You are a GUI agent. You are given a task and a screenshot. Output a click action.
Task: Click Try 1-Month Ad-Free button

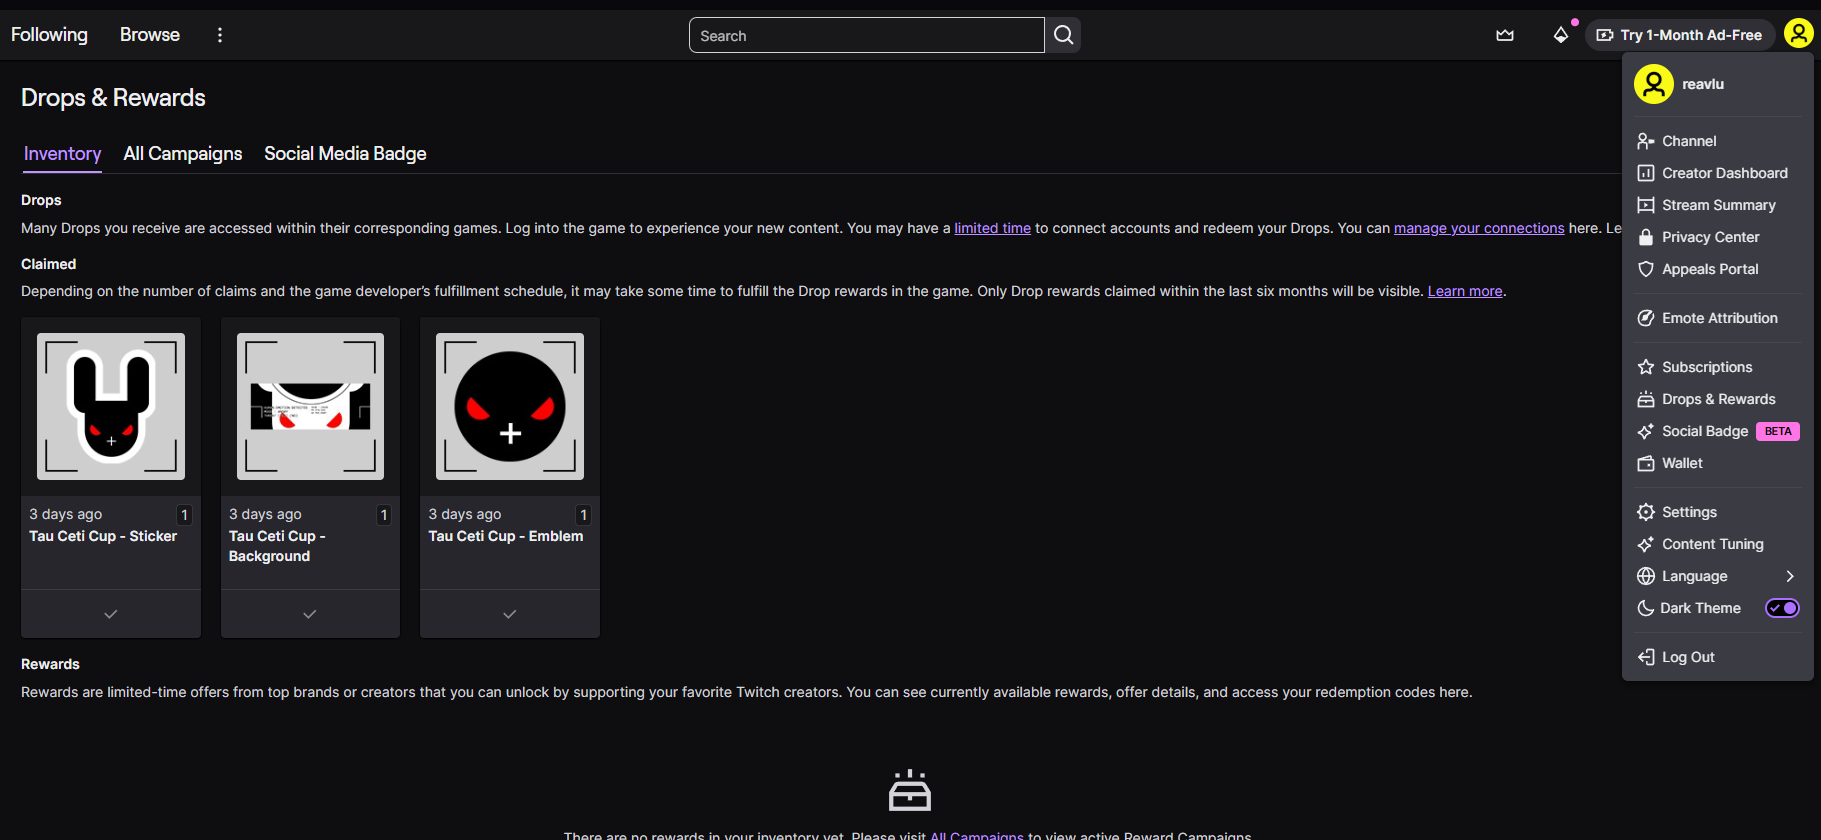(1679, 35)
